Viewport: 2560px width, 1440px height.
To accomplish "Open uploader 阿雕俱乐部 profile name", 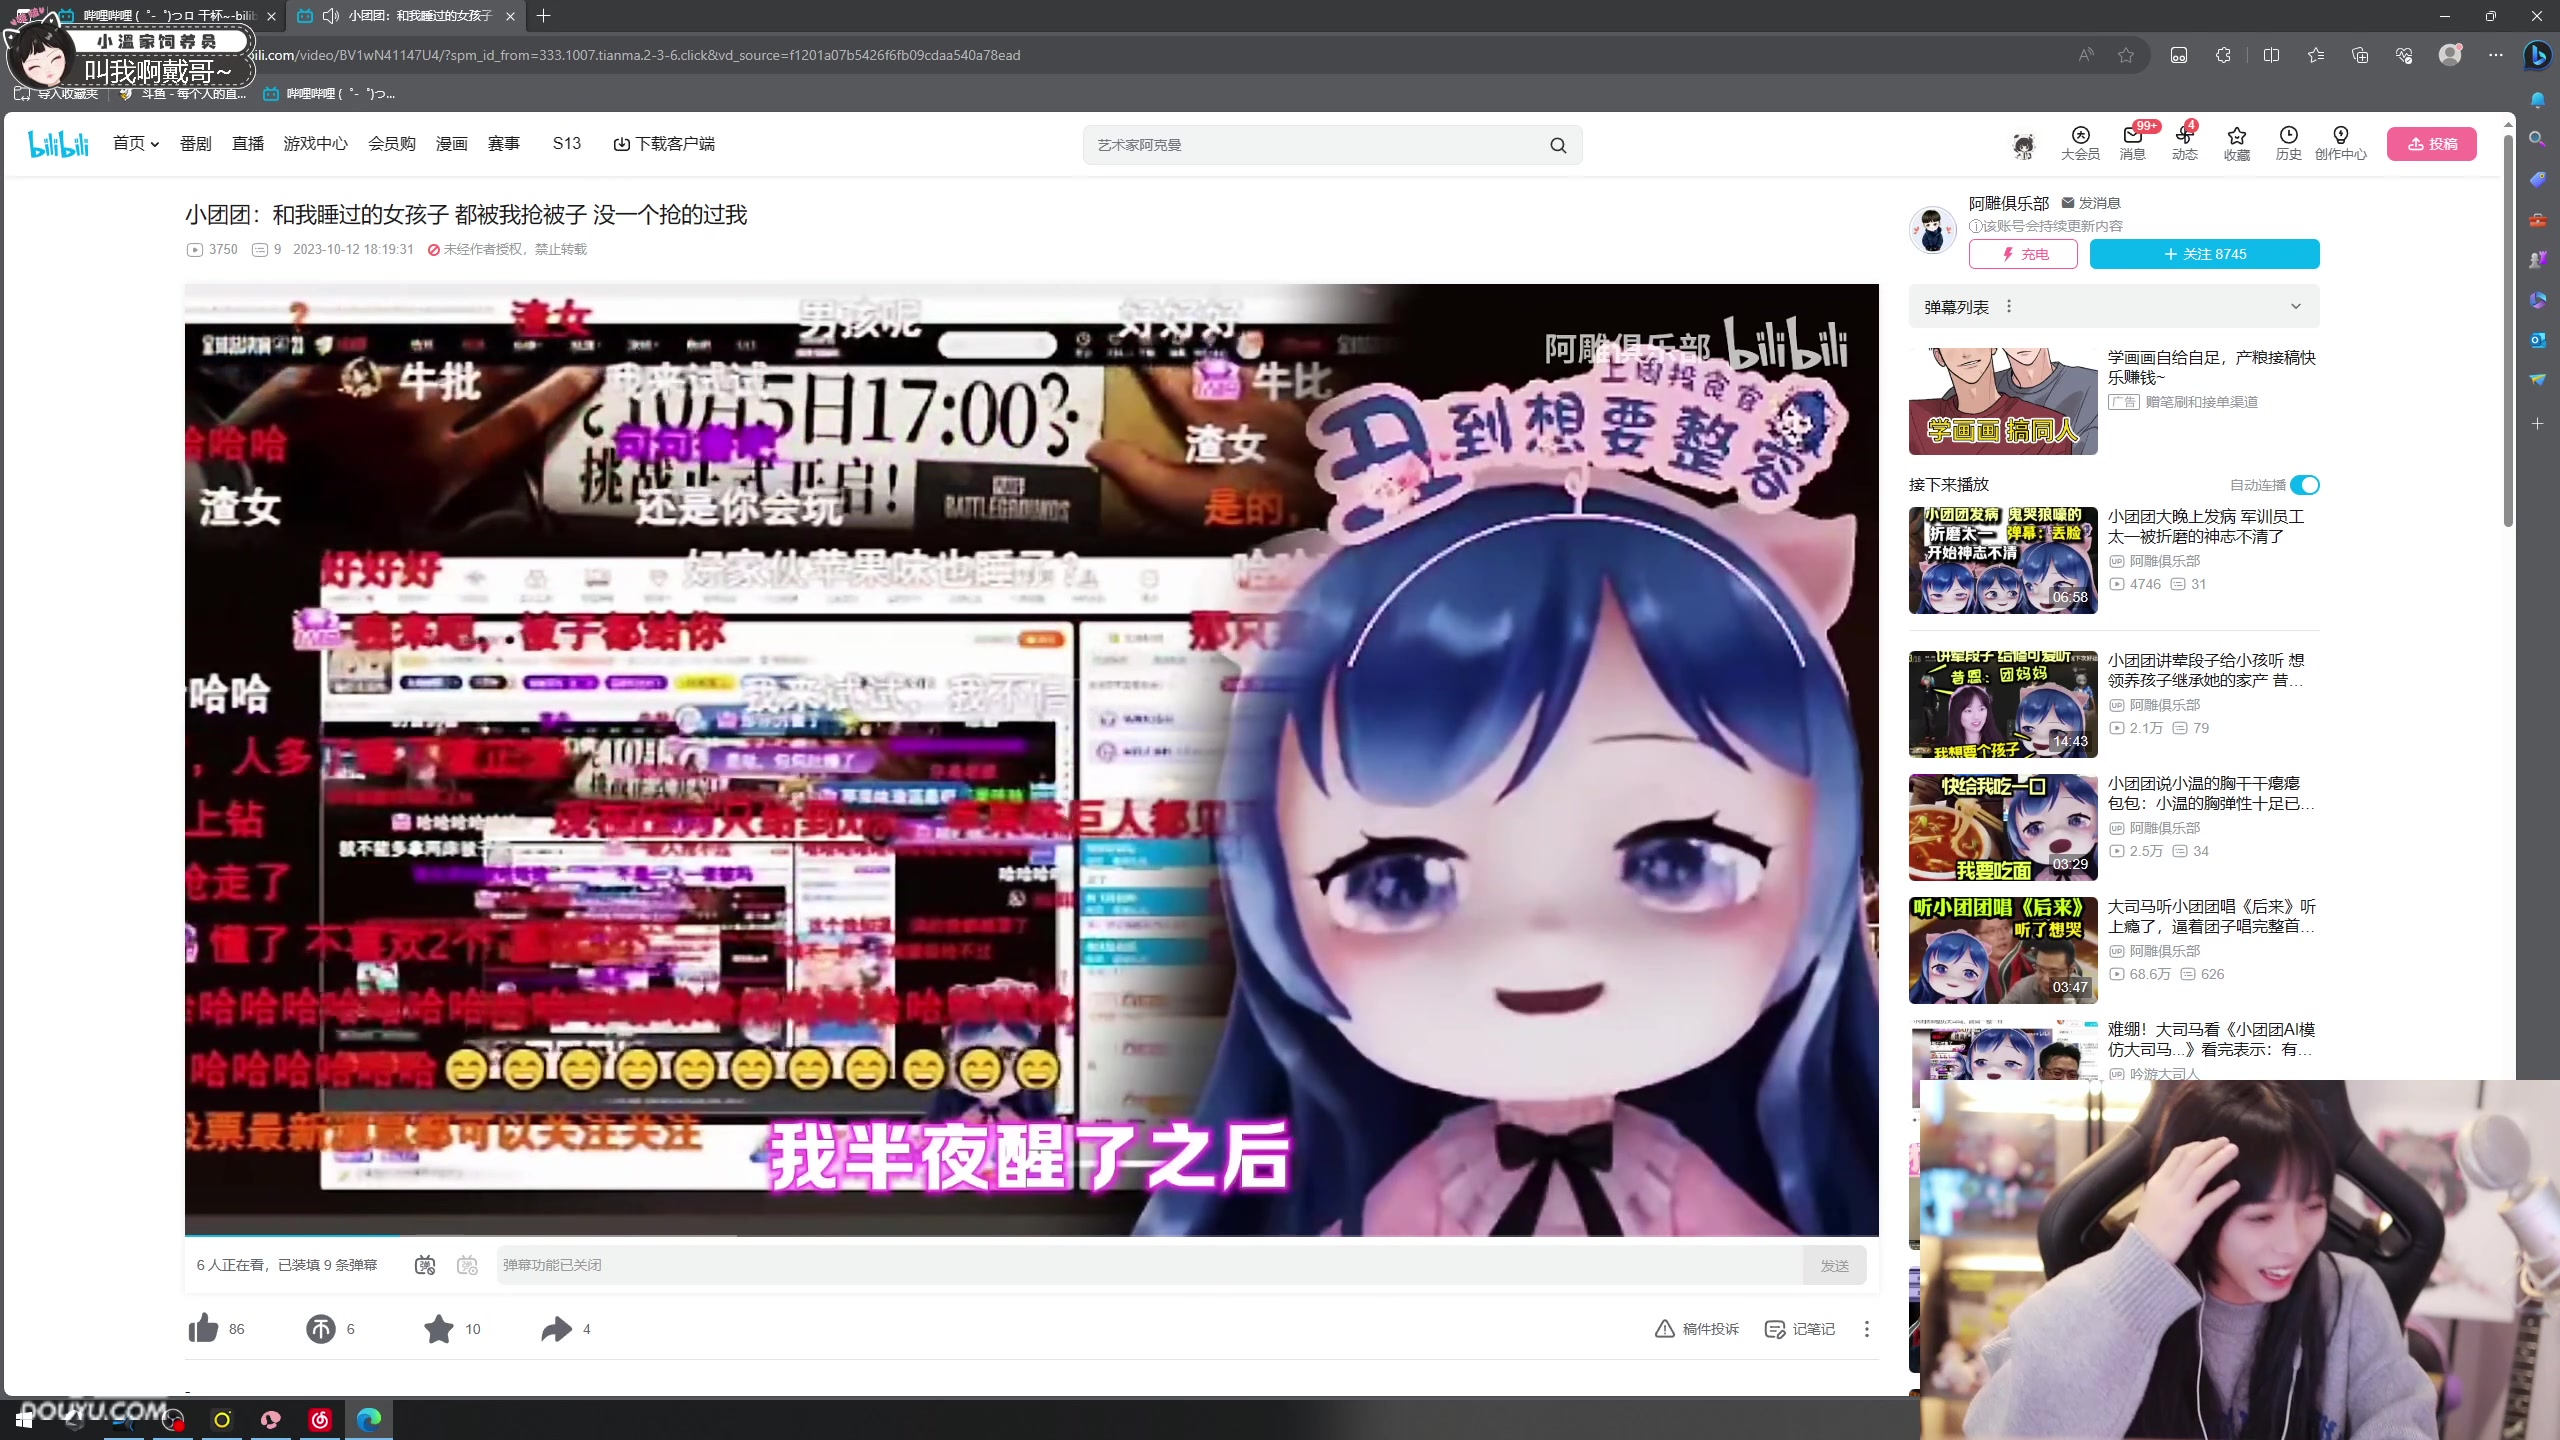I will [2008, 203].
